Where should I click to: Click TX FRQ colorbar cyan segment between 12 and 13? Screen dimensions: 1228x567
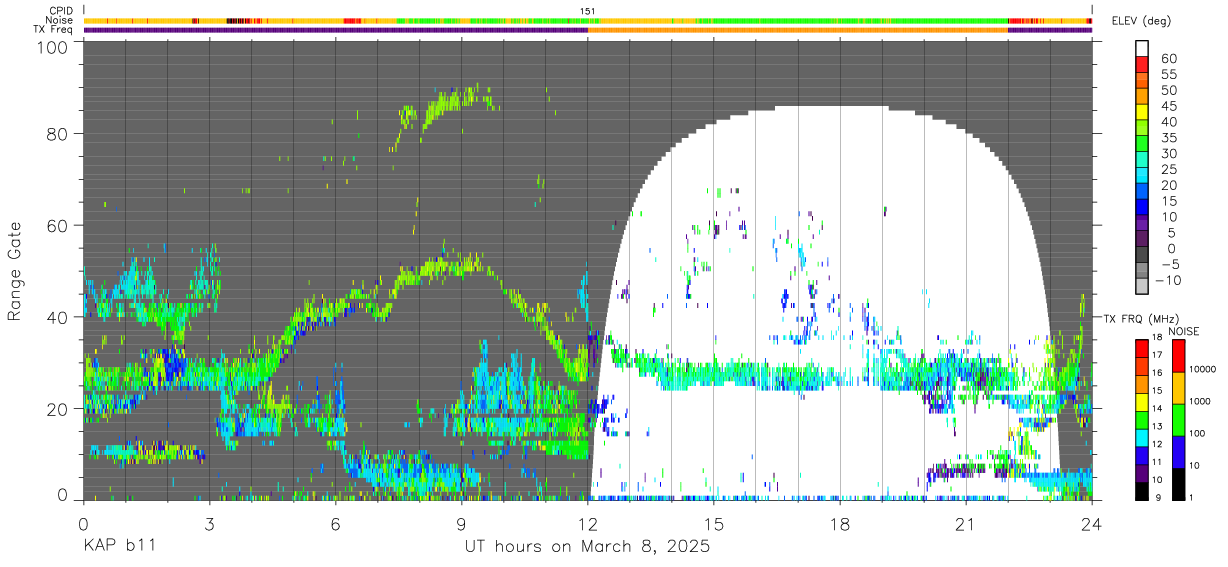tap(1142, 437)
